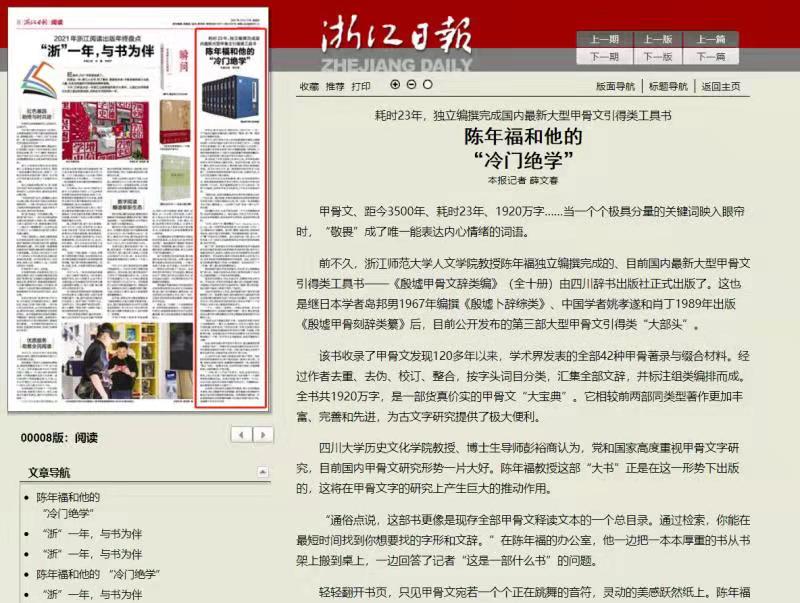
Task: Click the 浙江日报 masthead logo
Action: [396, 43]
